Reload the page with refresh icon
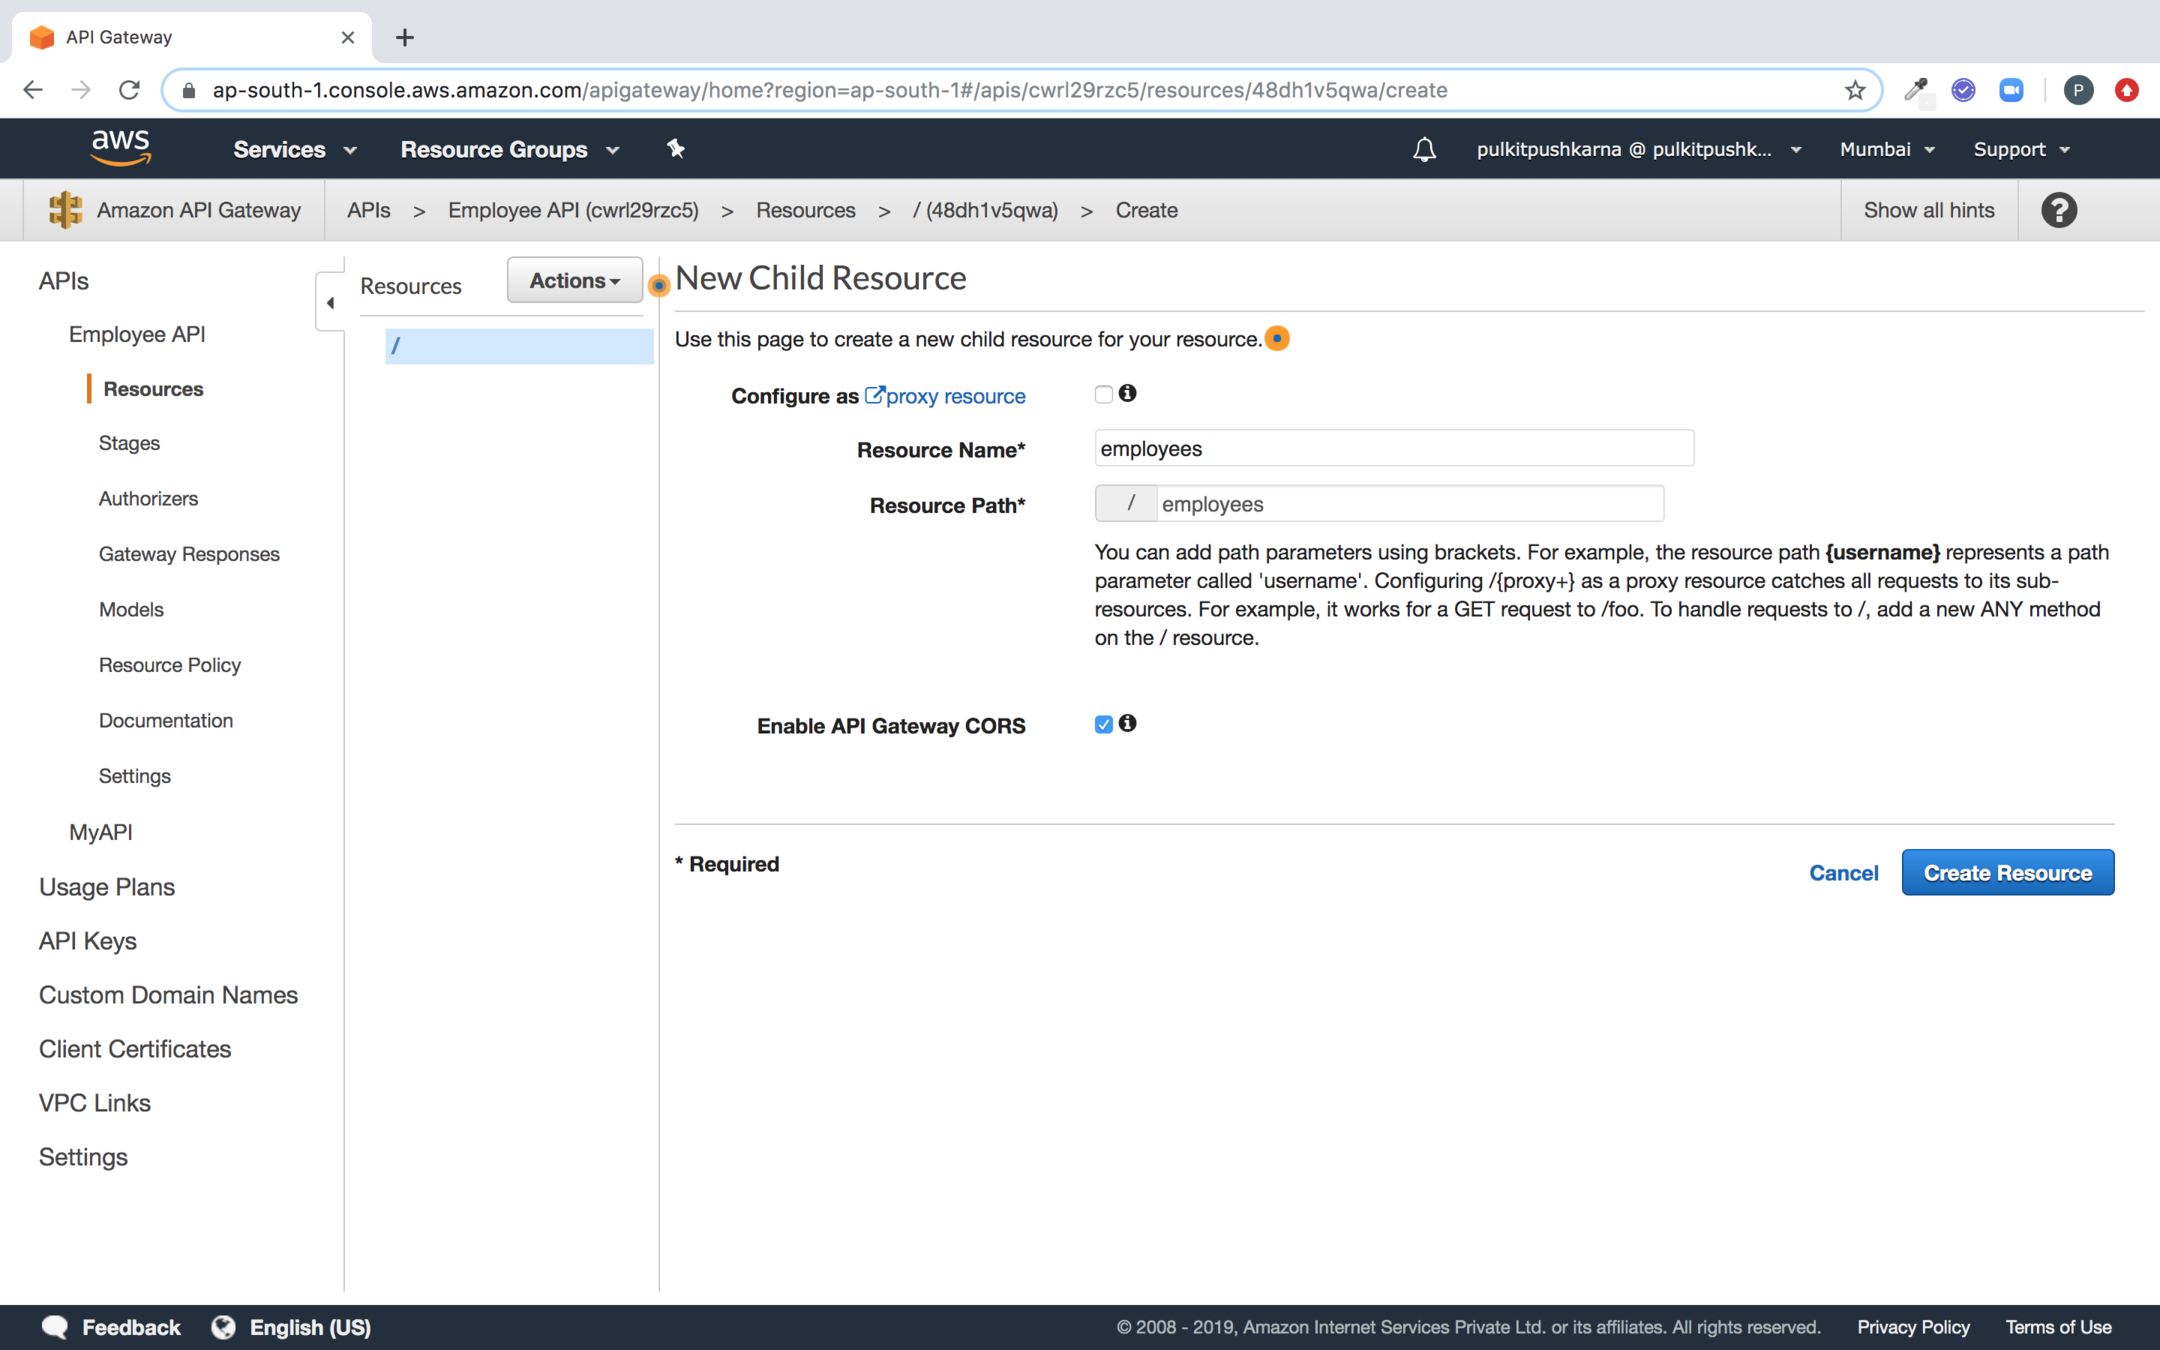This screenshot has height=1350, width=2160. [129, 90]
